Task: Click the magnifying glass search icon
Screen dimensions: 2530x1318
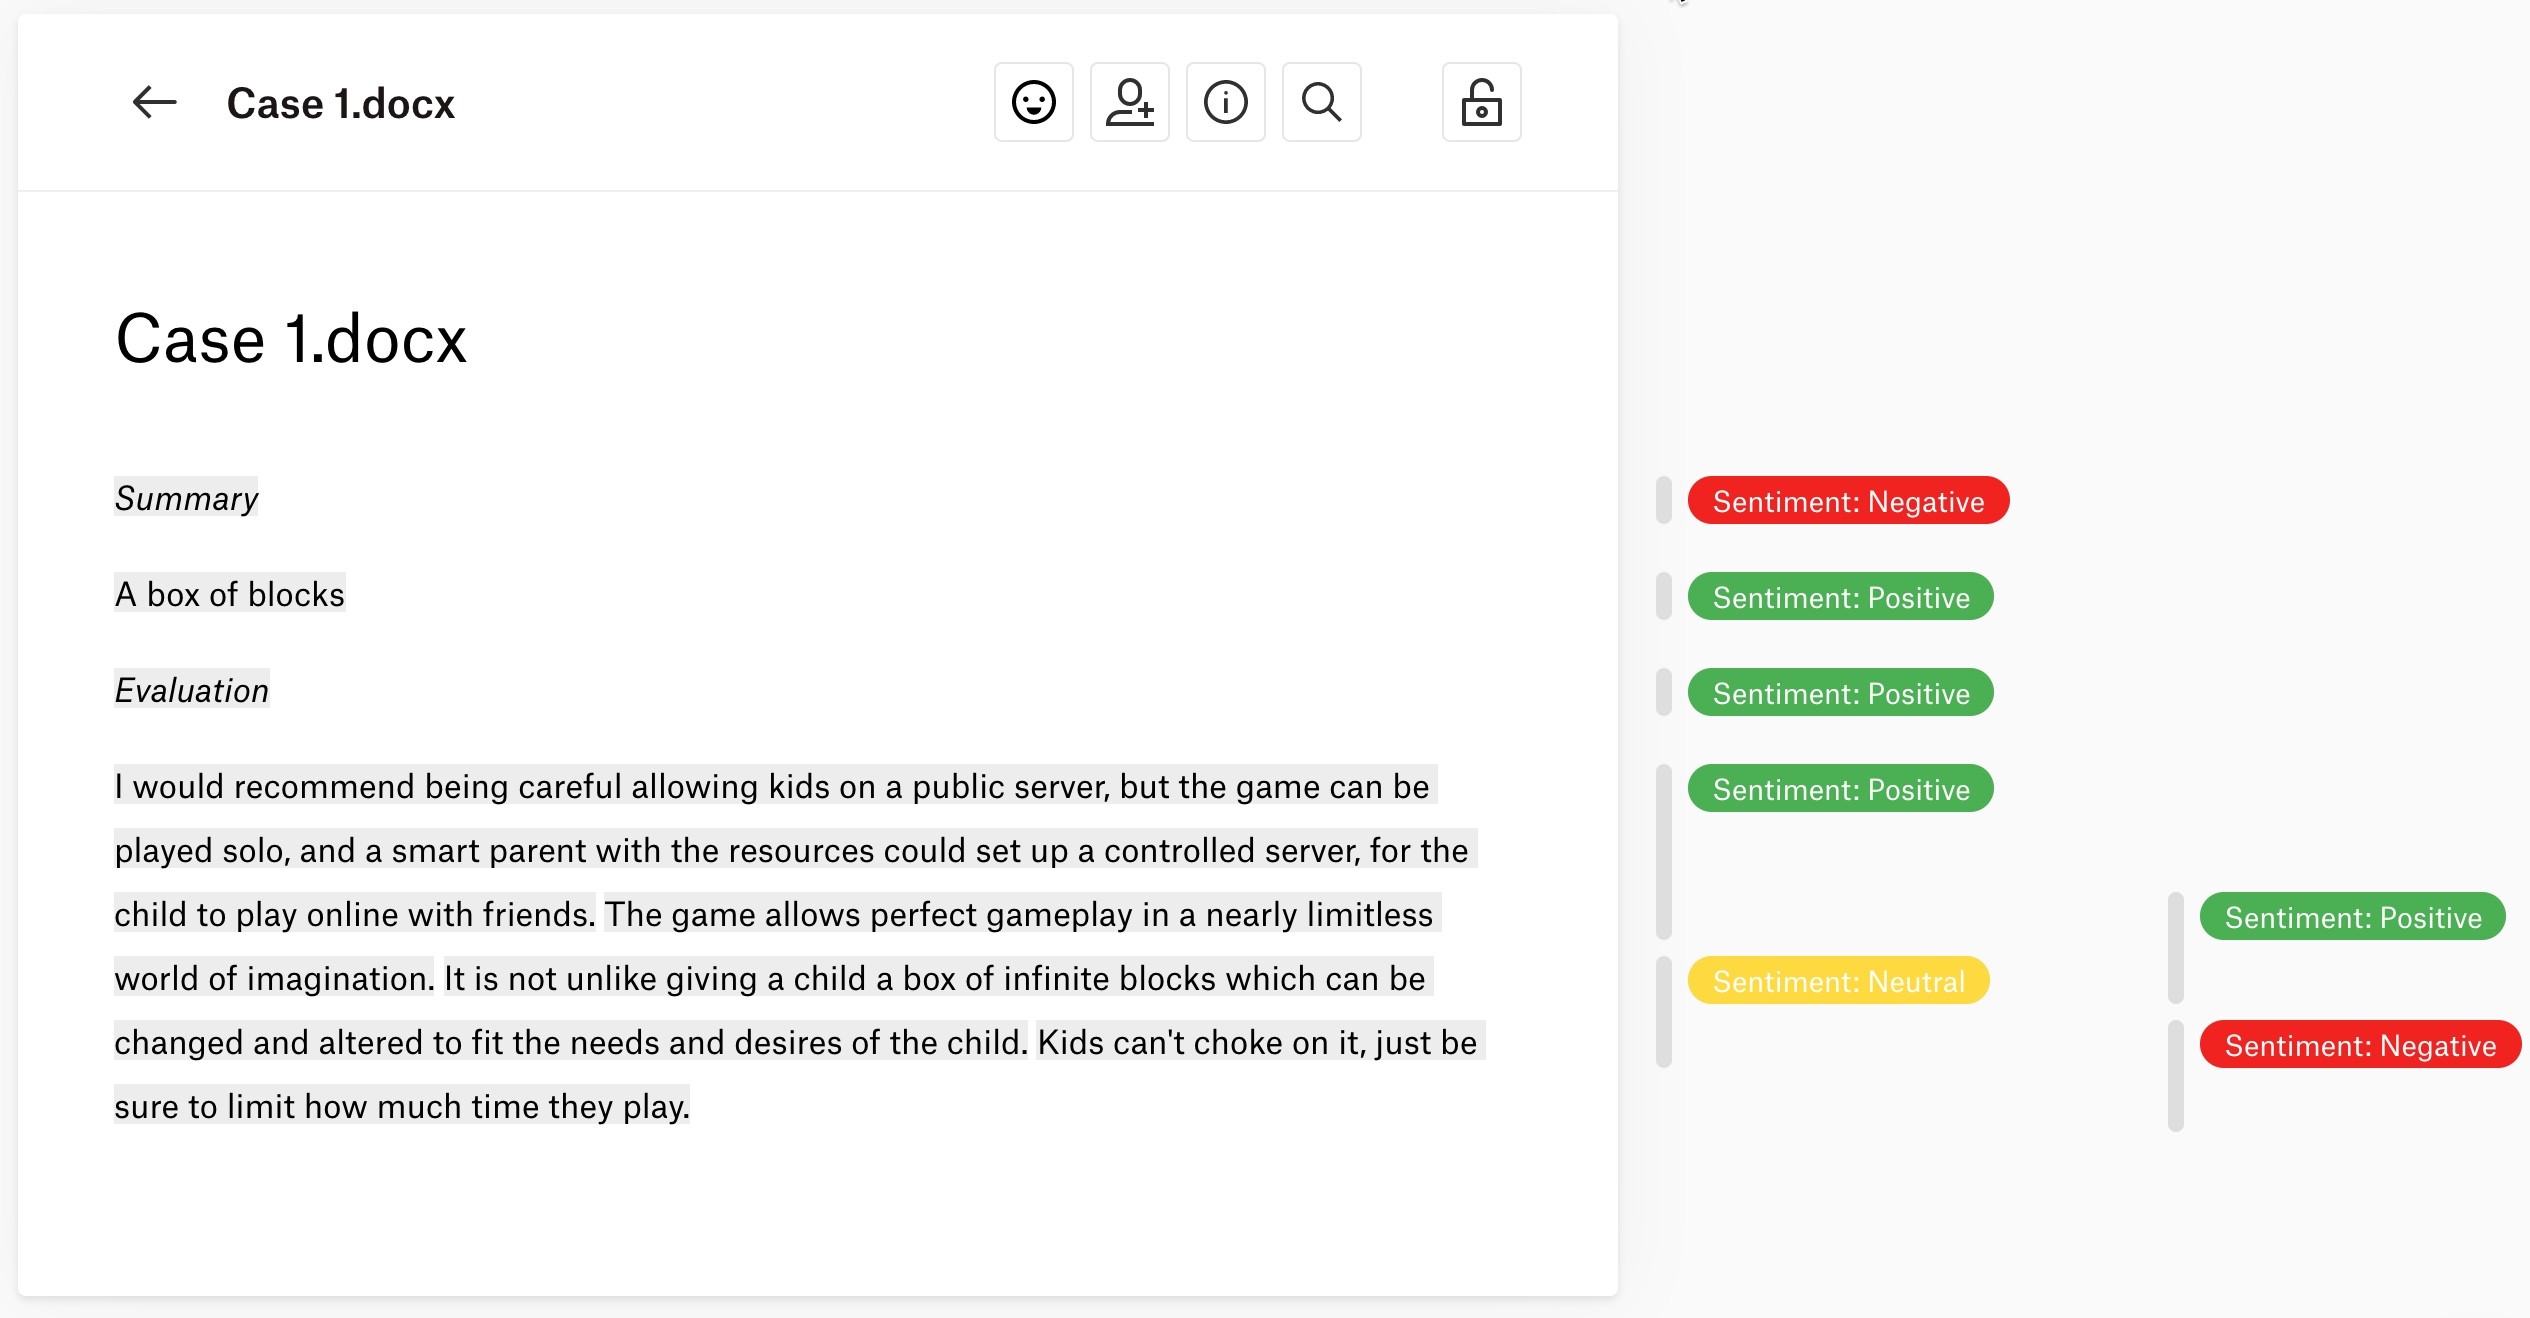Action: (x=1321, y=102)
